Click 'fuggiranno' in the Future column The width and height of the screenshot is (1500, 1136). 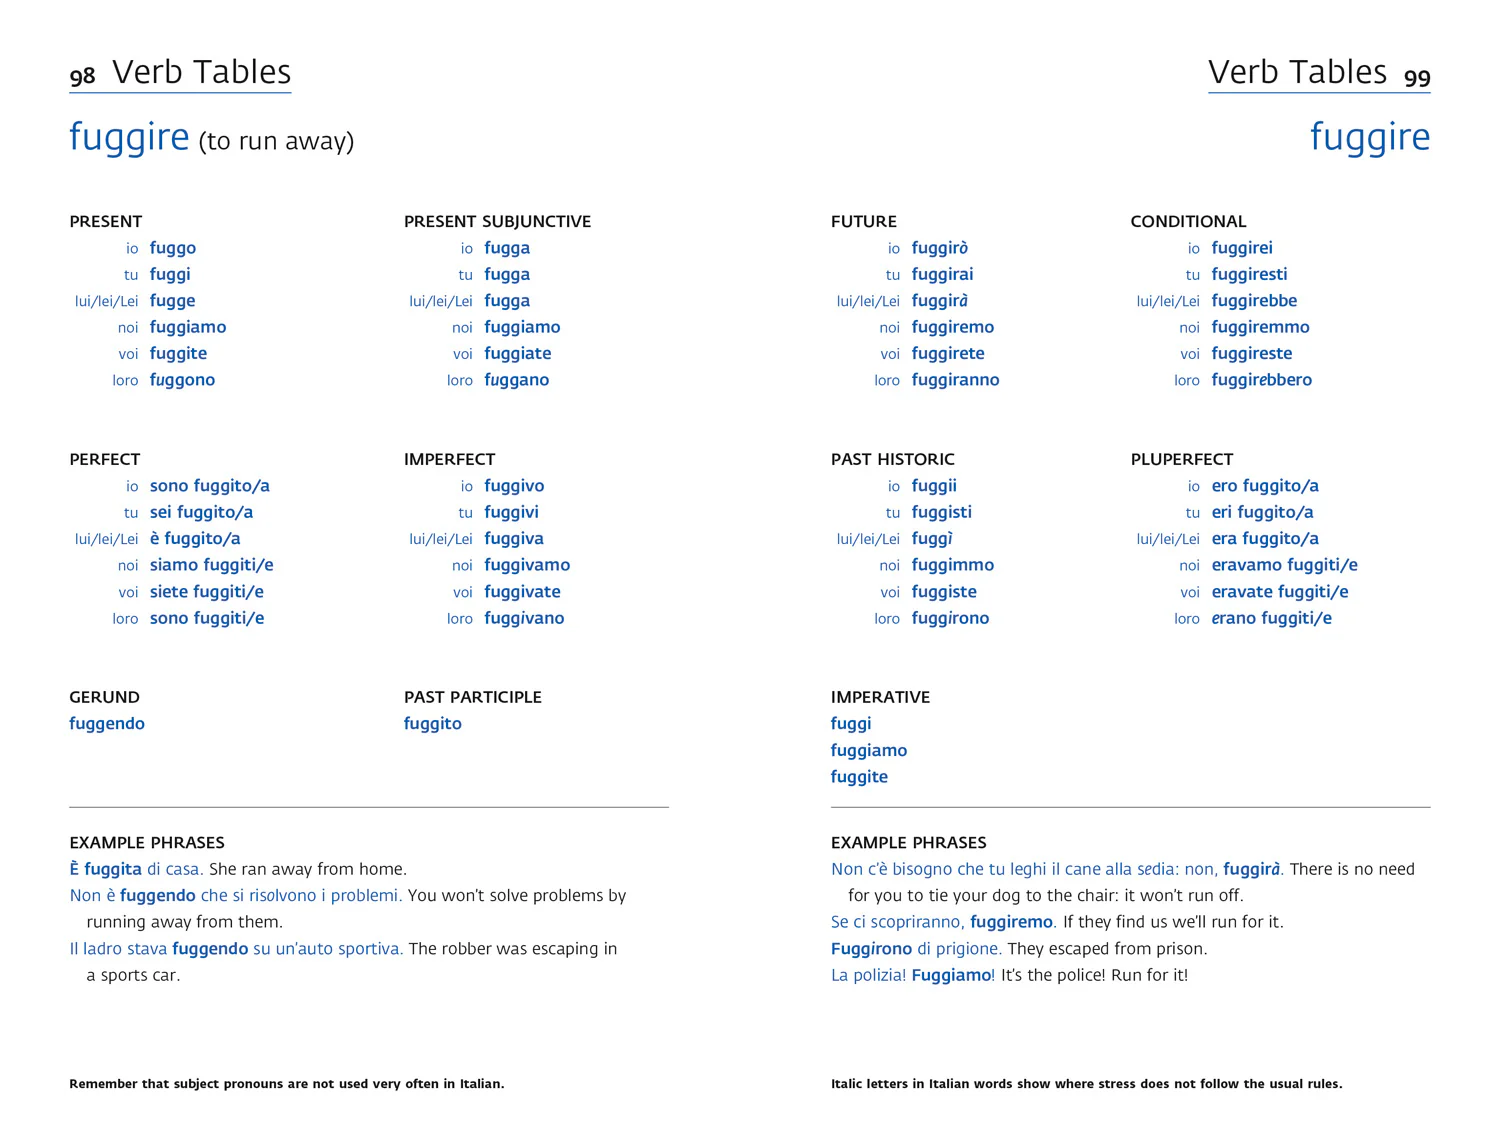pyautogui.click(x=955, y=381)
